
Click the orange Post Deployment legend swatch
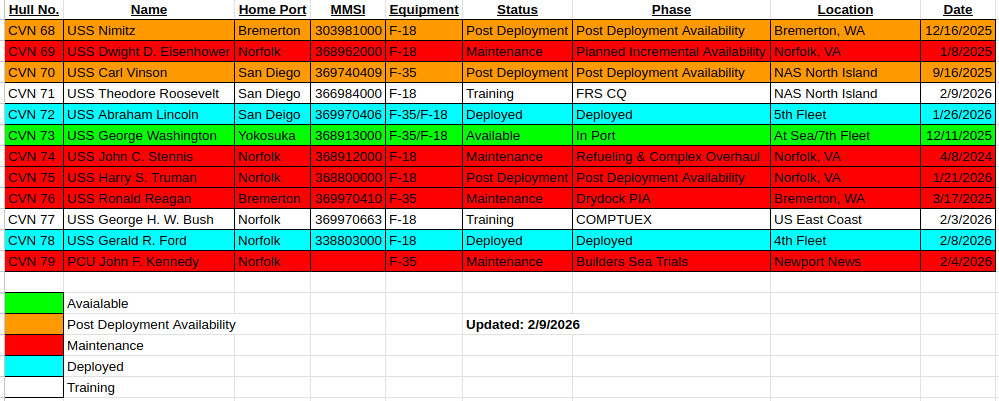pyautogui.click(x=34, y=324)
